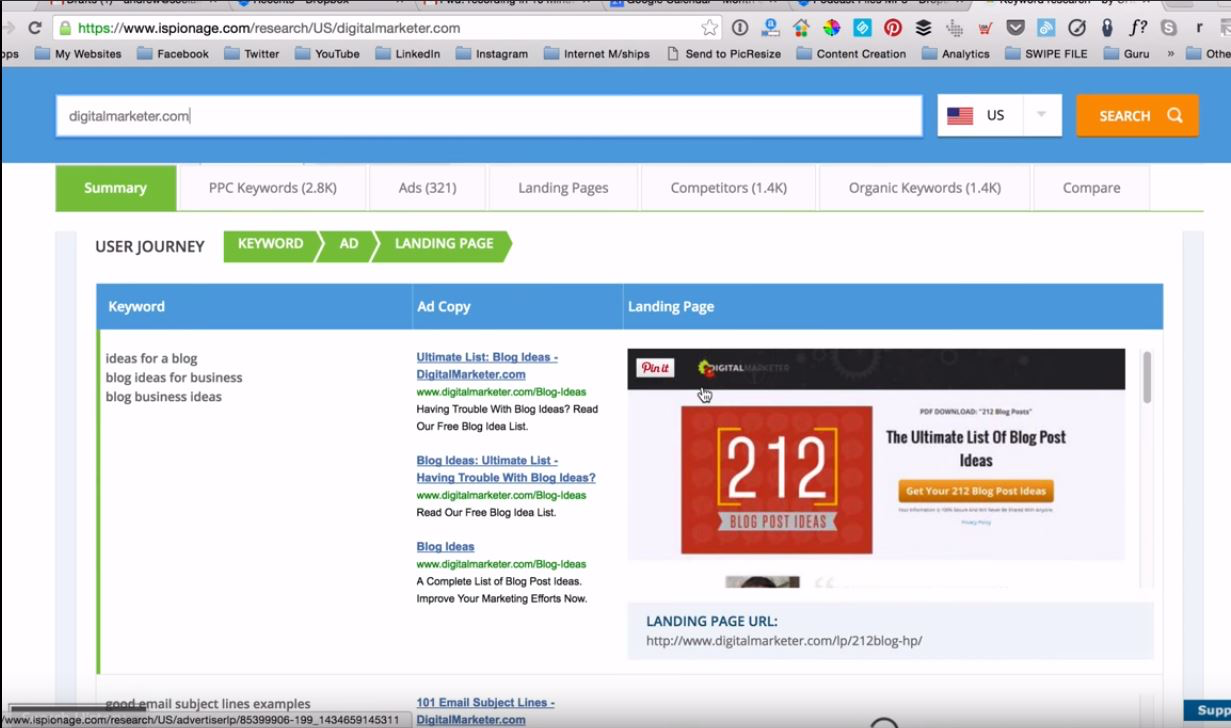Open the SWIPE FILE bookmarks folder

(x=1046, y=54)
